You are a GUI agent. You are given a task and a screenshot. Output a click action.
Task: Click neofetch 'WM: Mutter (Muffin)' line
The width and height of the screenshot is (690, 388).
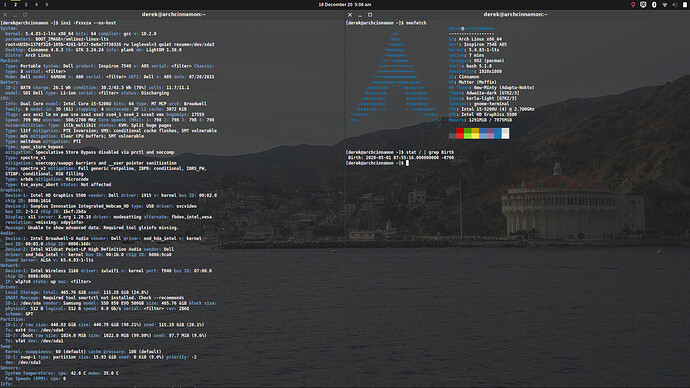tap(473, 82)
